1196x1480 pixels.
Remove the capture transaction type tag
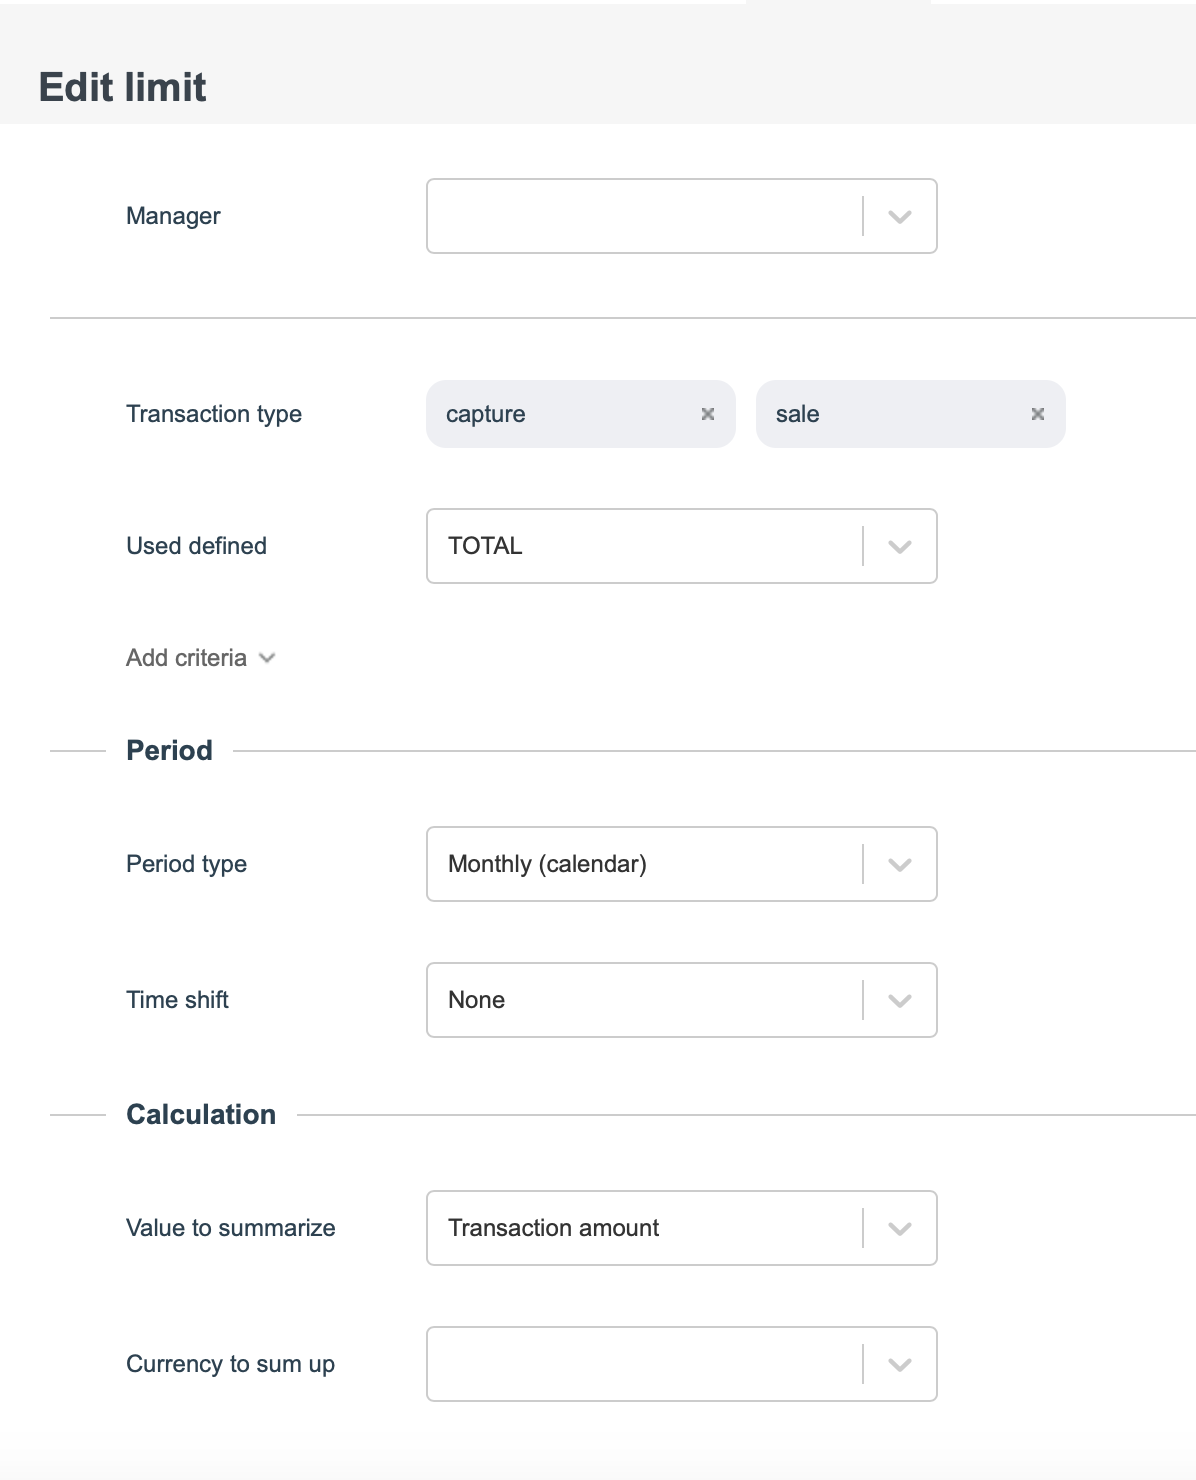[x=708, y=414]
